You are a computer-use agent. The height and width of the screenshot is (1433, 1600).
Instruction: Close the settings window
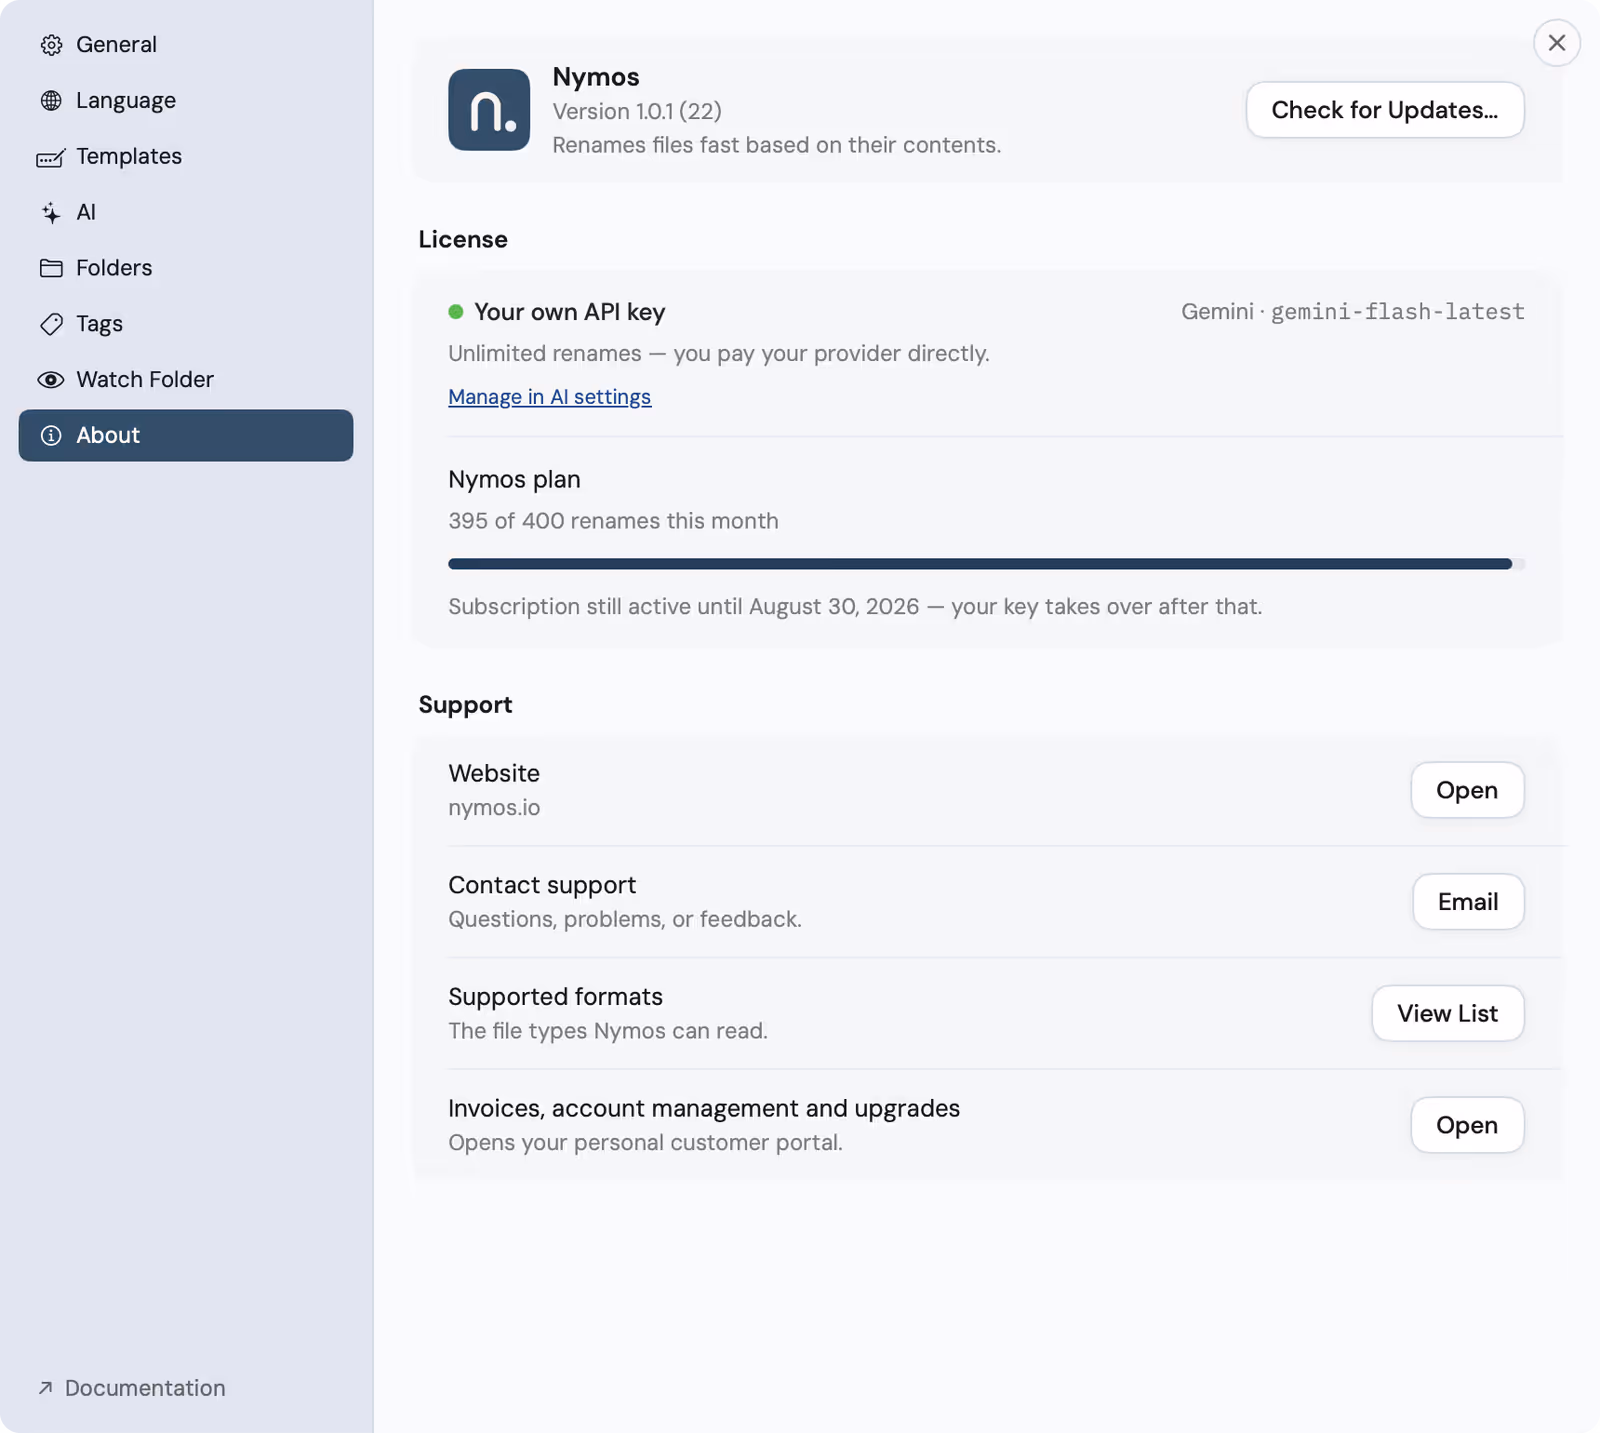click(1557, 43)
